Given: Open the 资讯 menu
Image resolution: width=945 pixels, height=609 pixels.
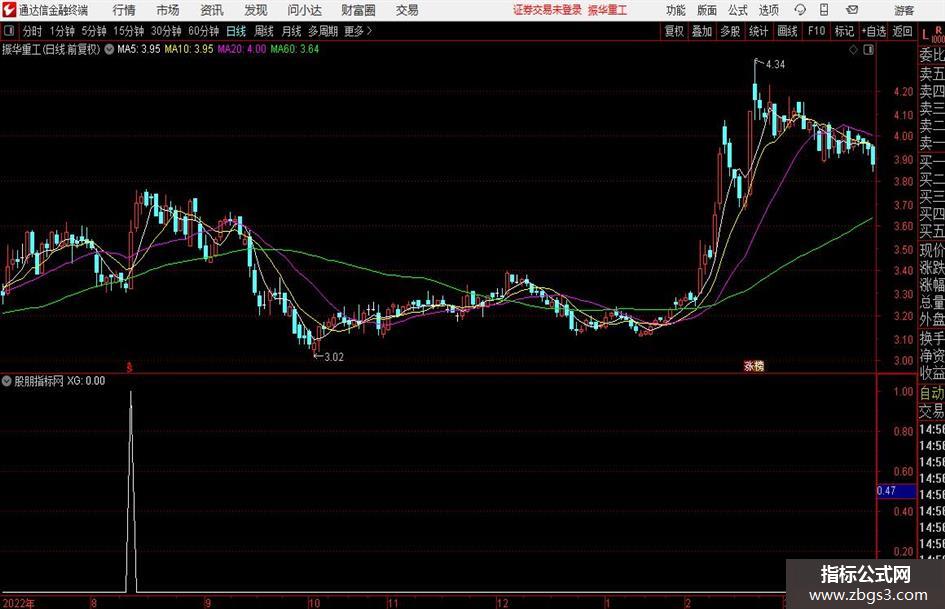Looking at the screenshot, I should point(212,10).
